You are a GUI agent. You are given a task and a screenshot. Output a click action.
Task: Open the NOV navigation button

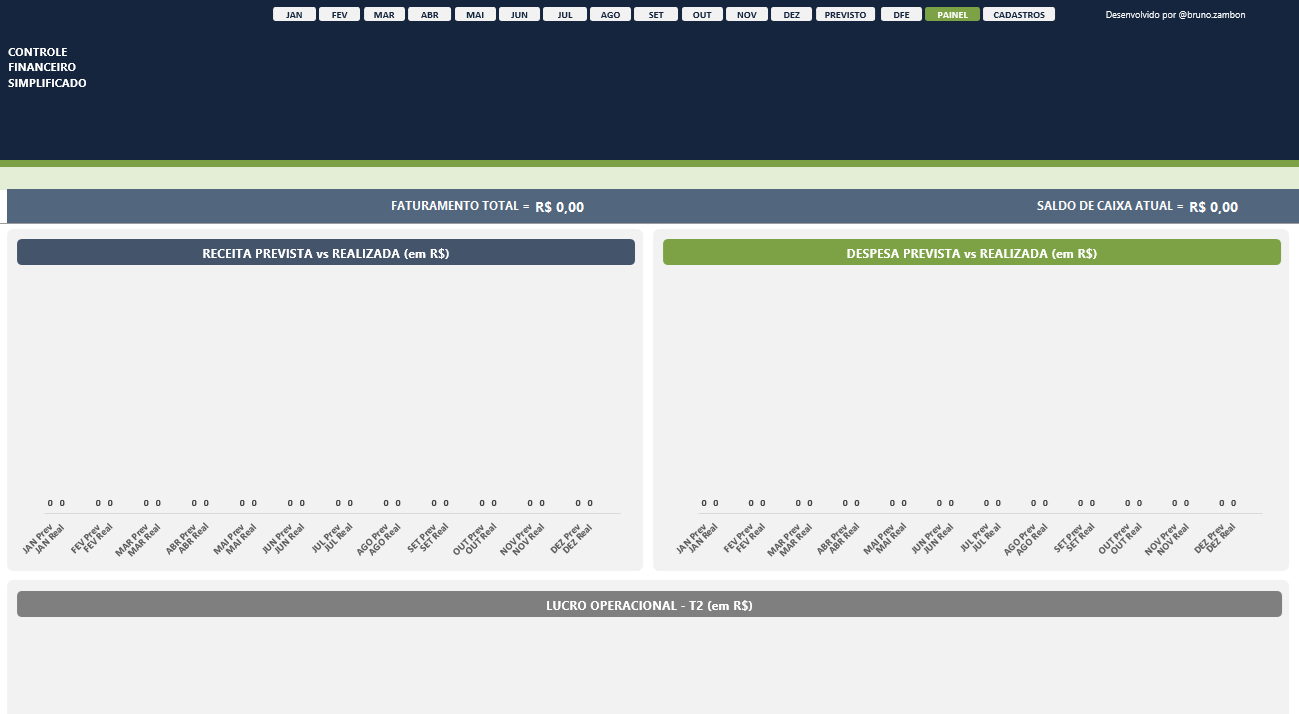(747, 15)
